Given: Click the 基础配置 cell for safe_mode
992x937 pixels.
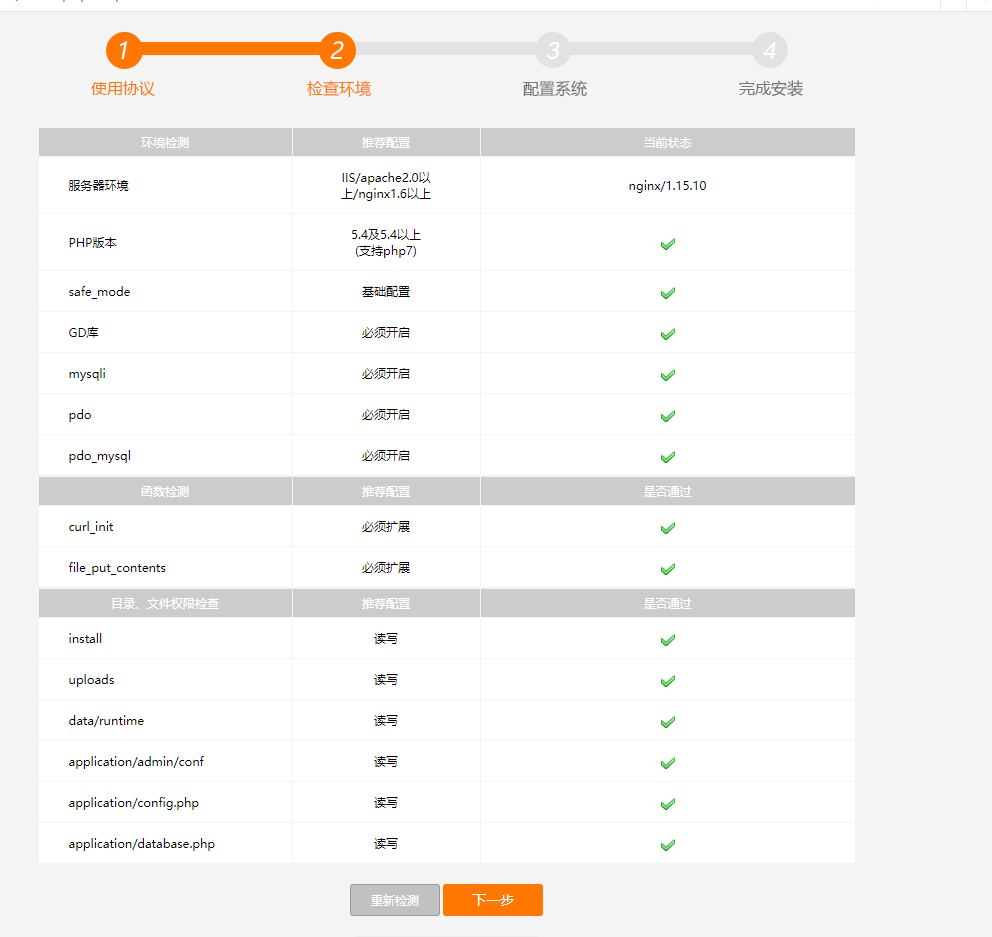Looking at the screenshot, I should pos(386,292).
